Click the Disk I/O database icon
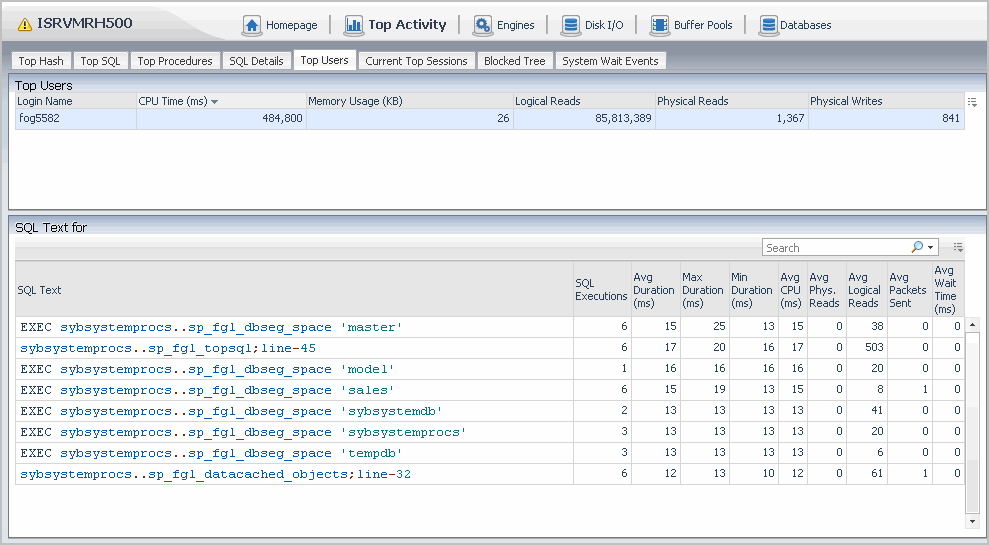This screenshot has width=989, height=545. [x=571, y=25]
